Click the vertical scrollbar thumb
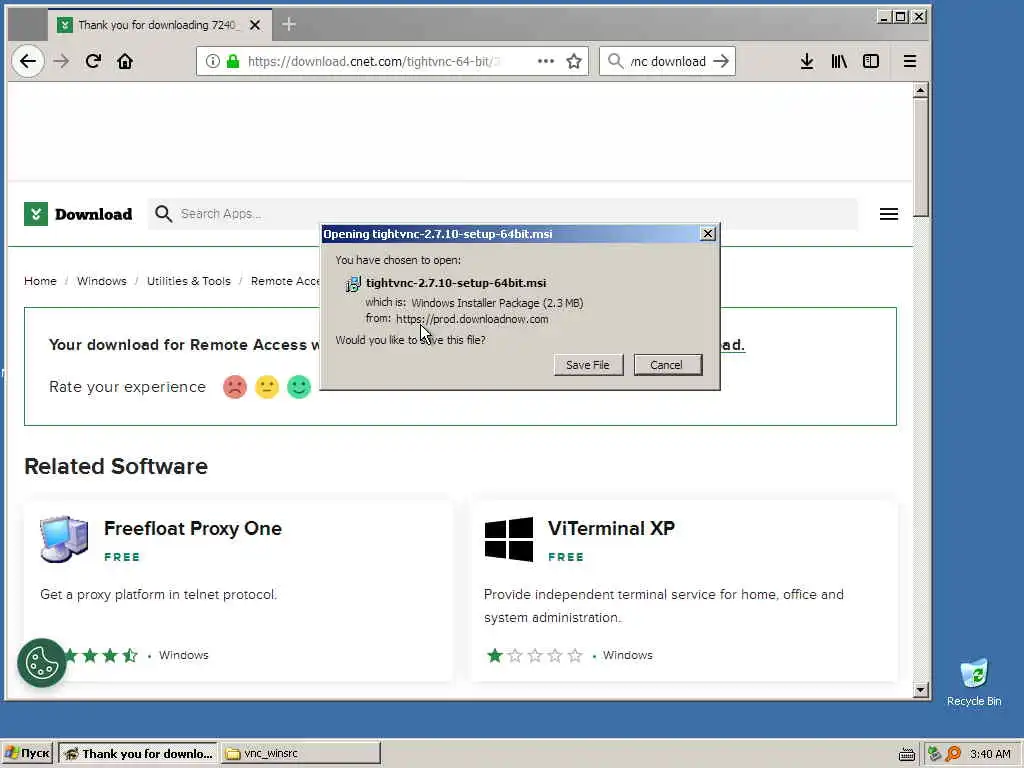 click(x=921, y=157)
